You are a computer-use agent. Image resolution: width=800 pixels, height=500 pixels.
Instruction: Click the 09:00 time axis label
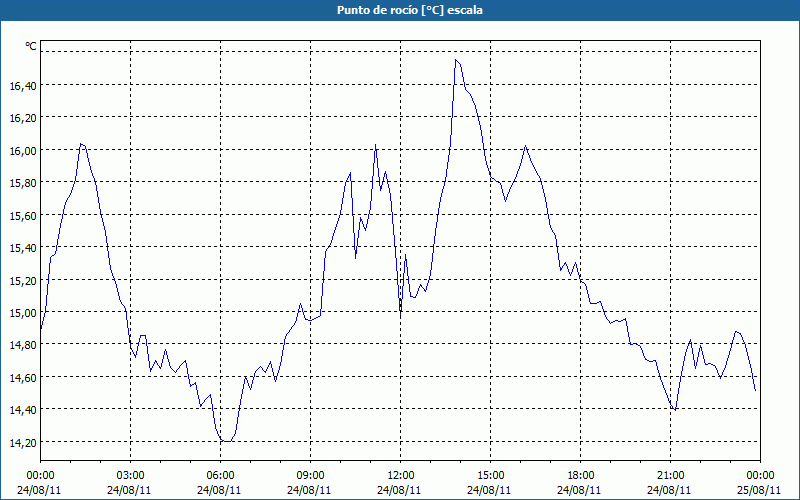[x=310, y=476]
